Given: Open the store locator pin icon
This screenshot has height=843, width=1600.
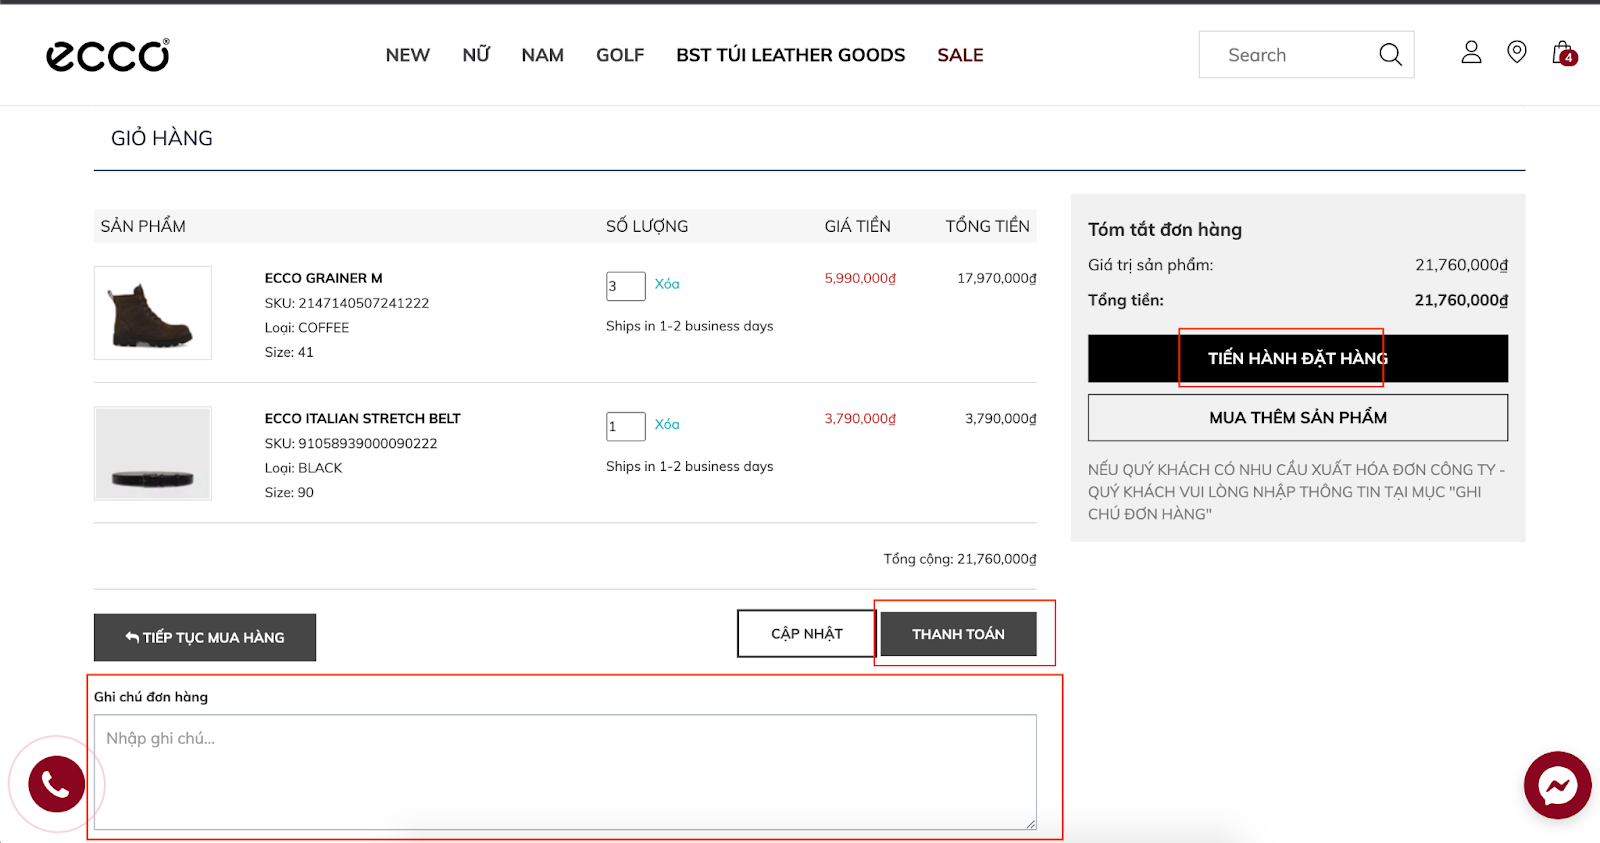Looking at the screenshot, I should pos(1517,52).
